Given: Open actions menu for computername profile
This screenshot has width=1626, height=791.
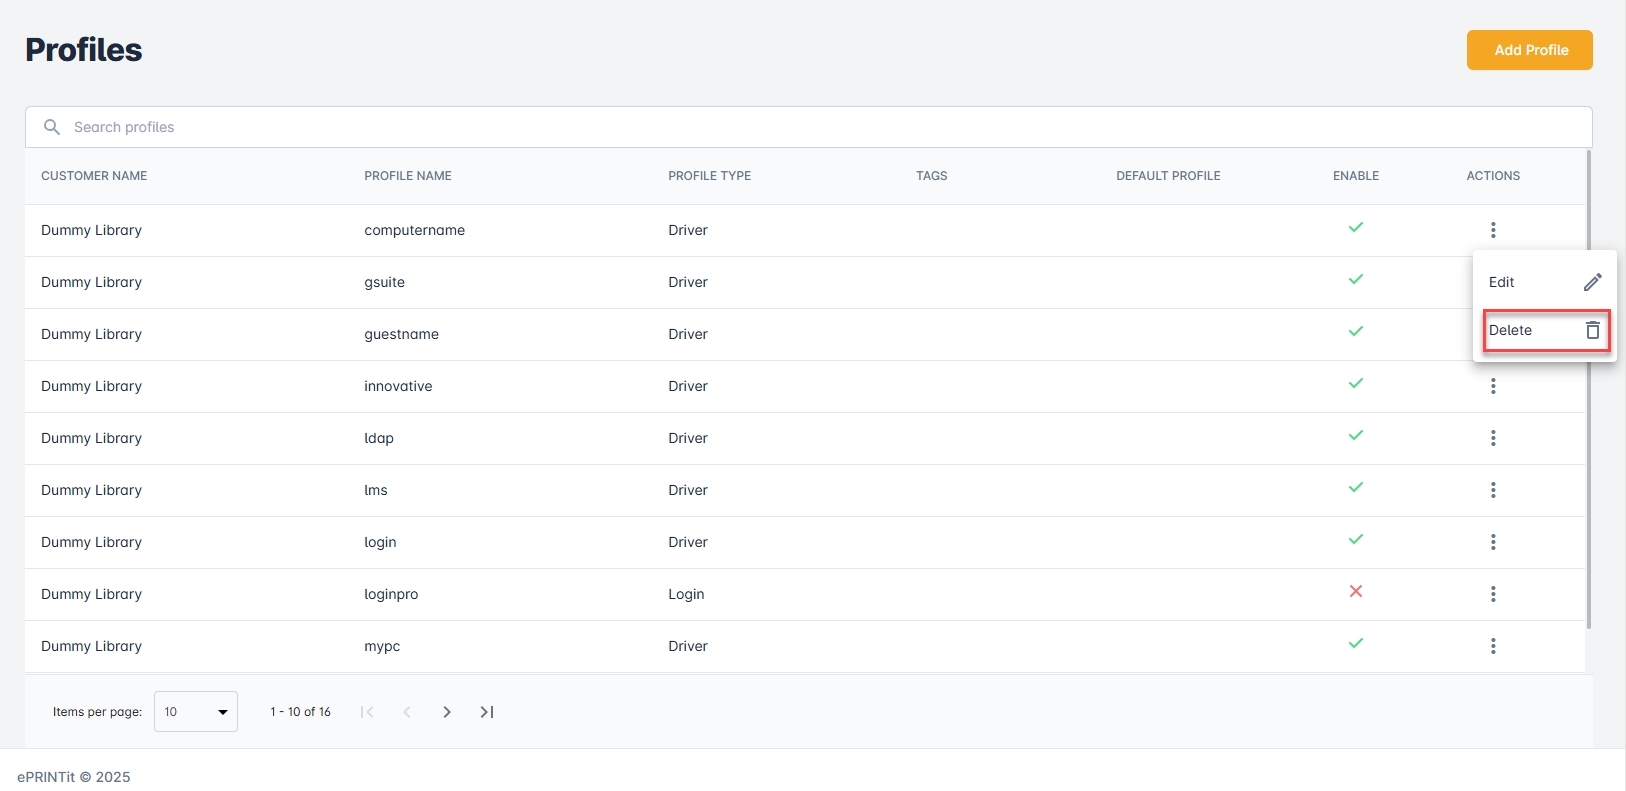Looking at the screenshot, I should (x=1493, y=230).
